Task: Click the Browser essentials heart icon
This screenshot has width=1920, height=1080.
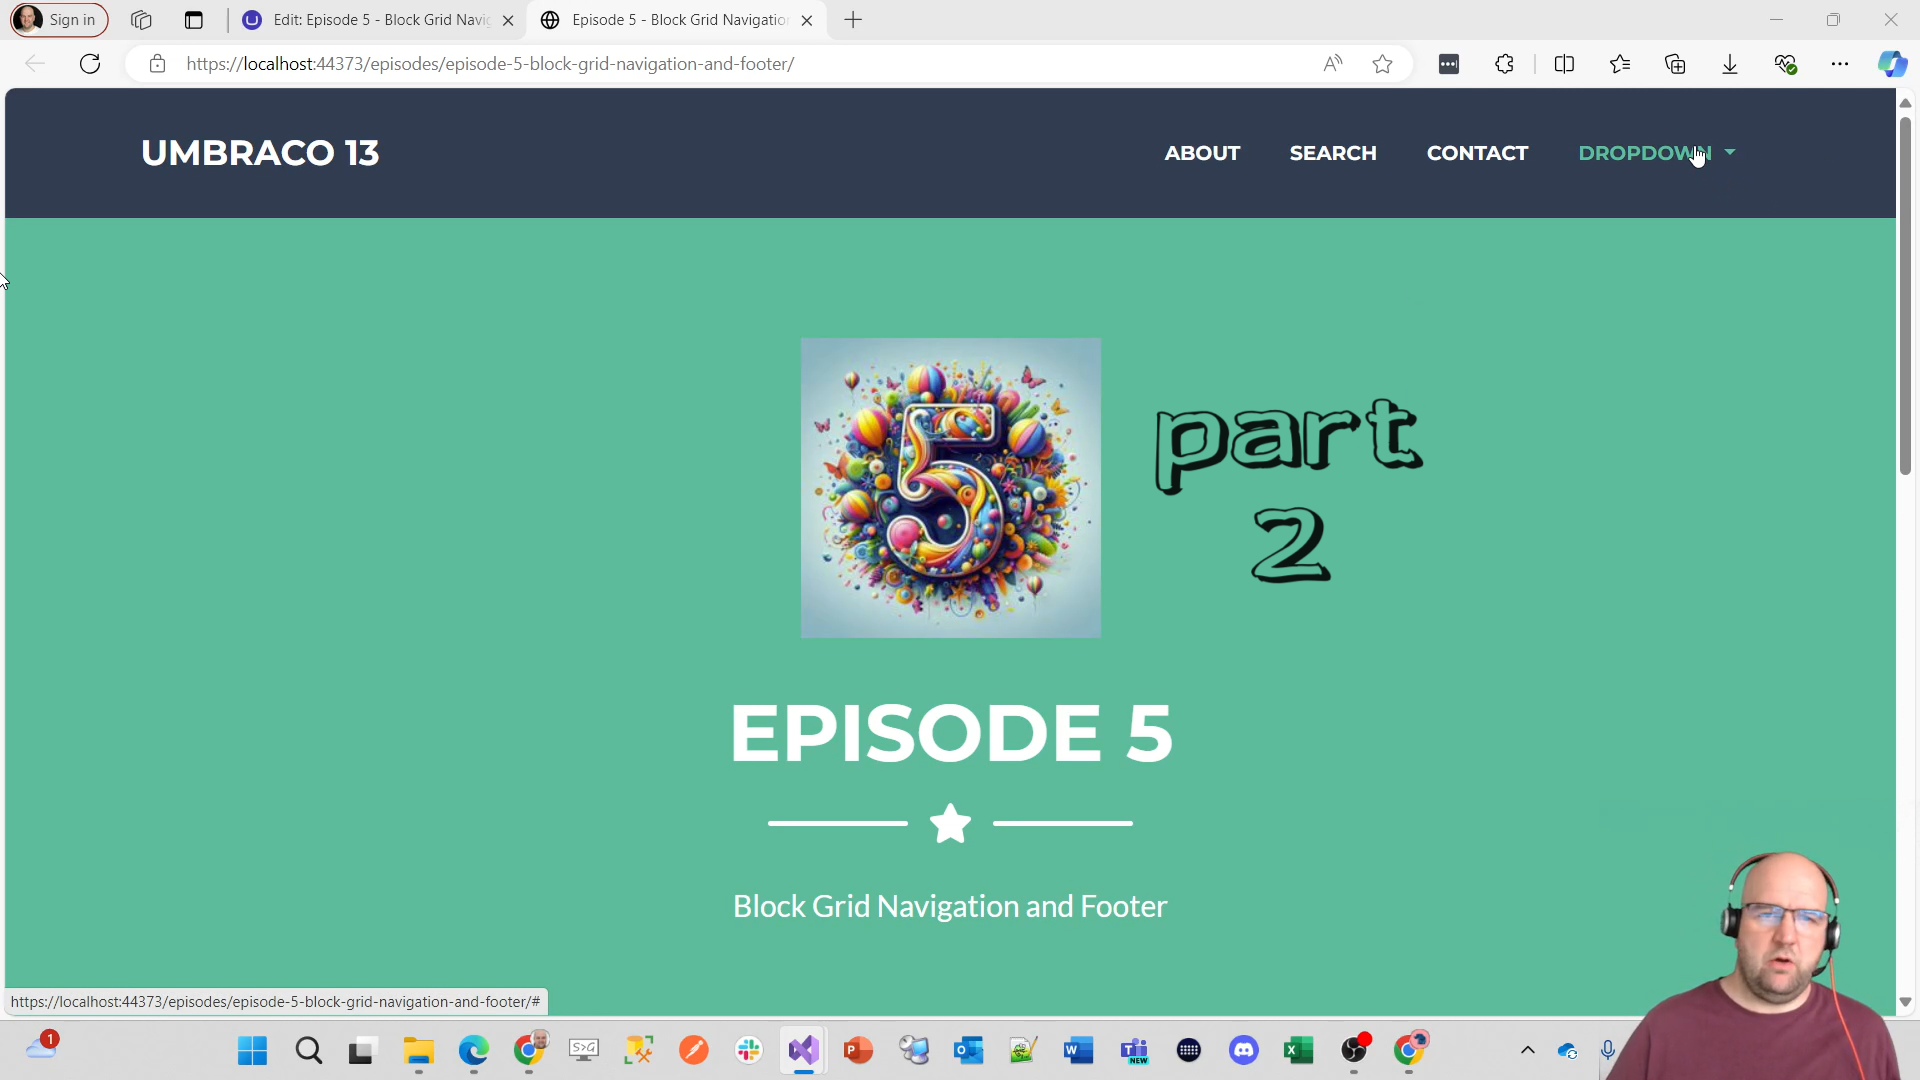Action: (x=1787, y=63)
